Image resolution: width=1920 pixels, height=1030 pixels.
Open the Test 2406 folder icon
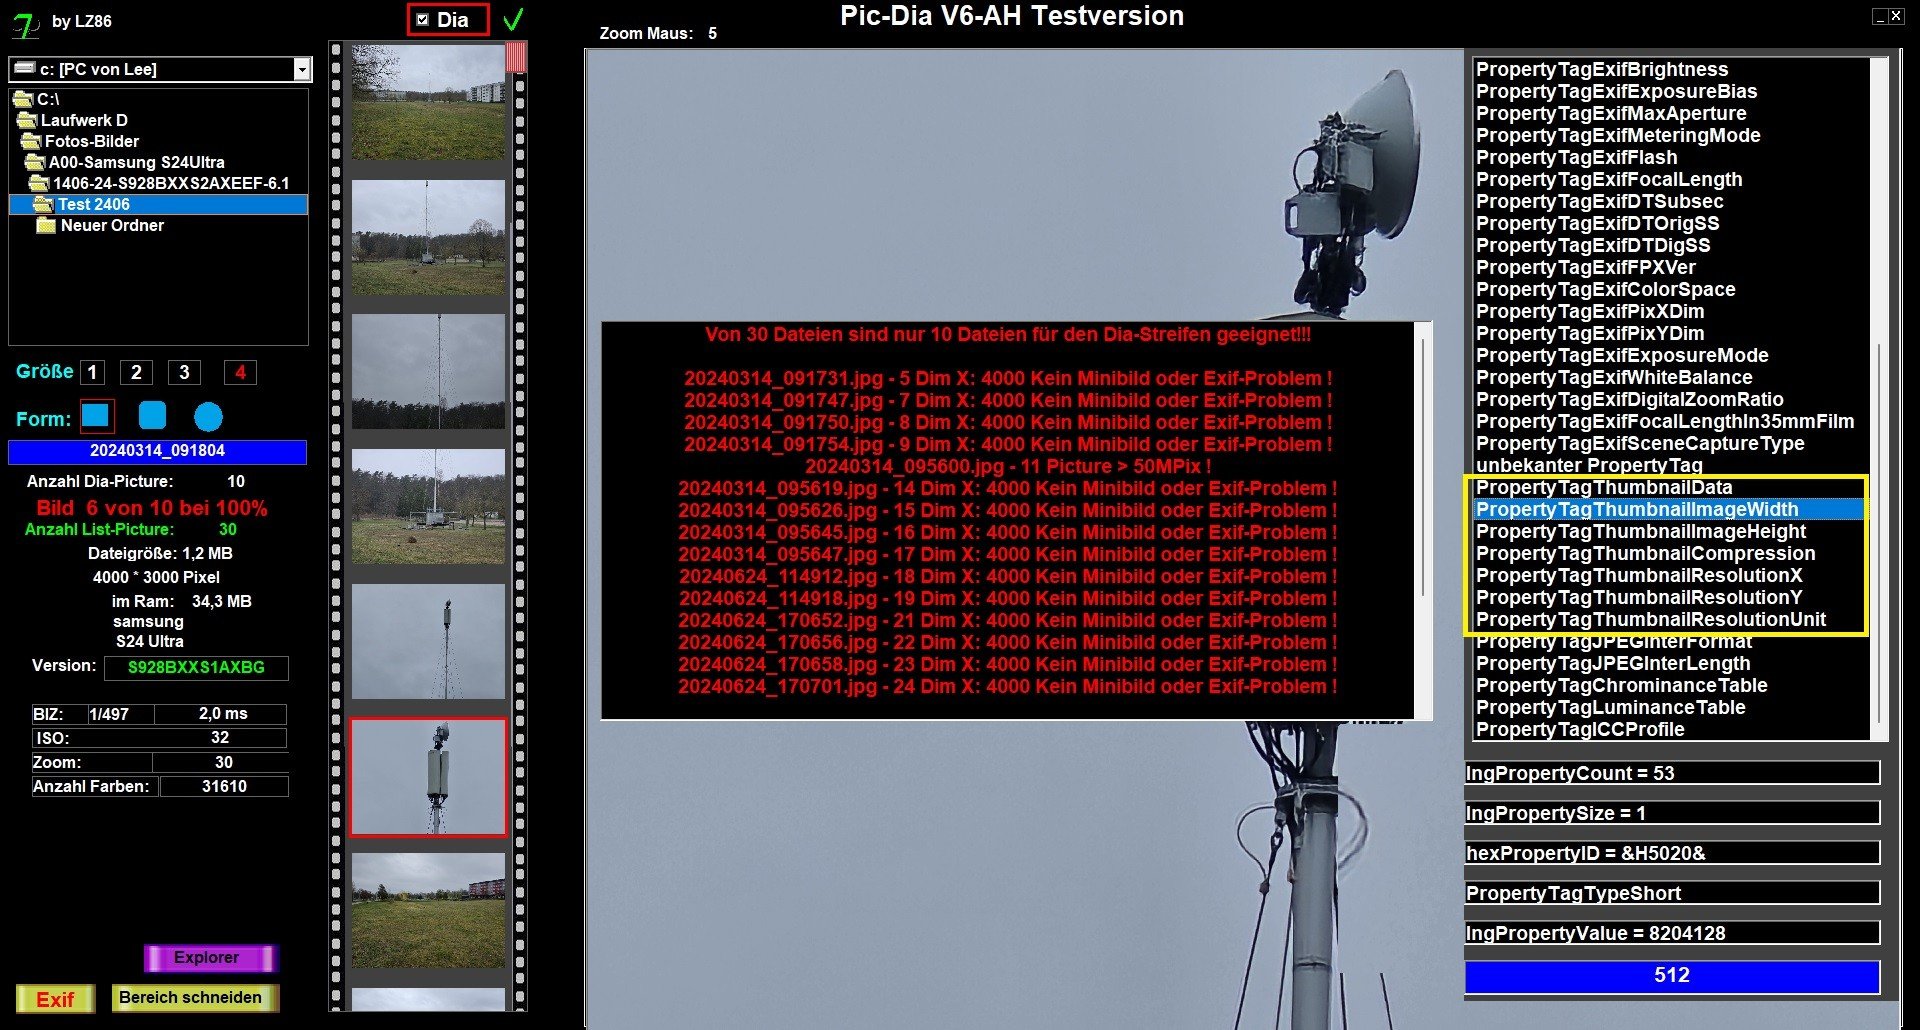click(43, 204)
